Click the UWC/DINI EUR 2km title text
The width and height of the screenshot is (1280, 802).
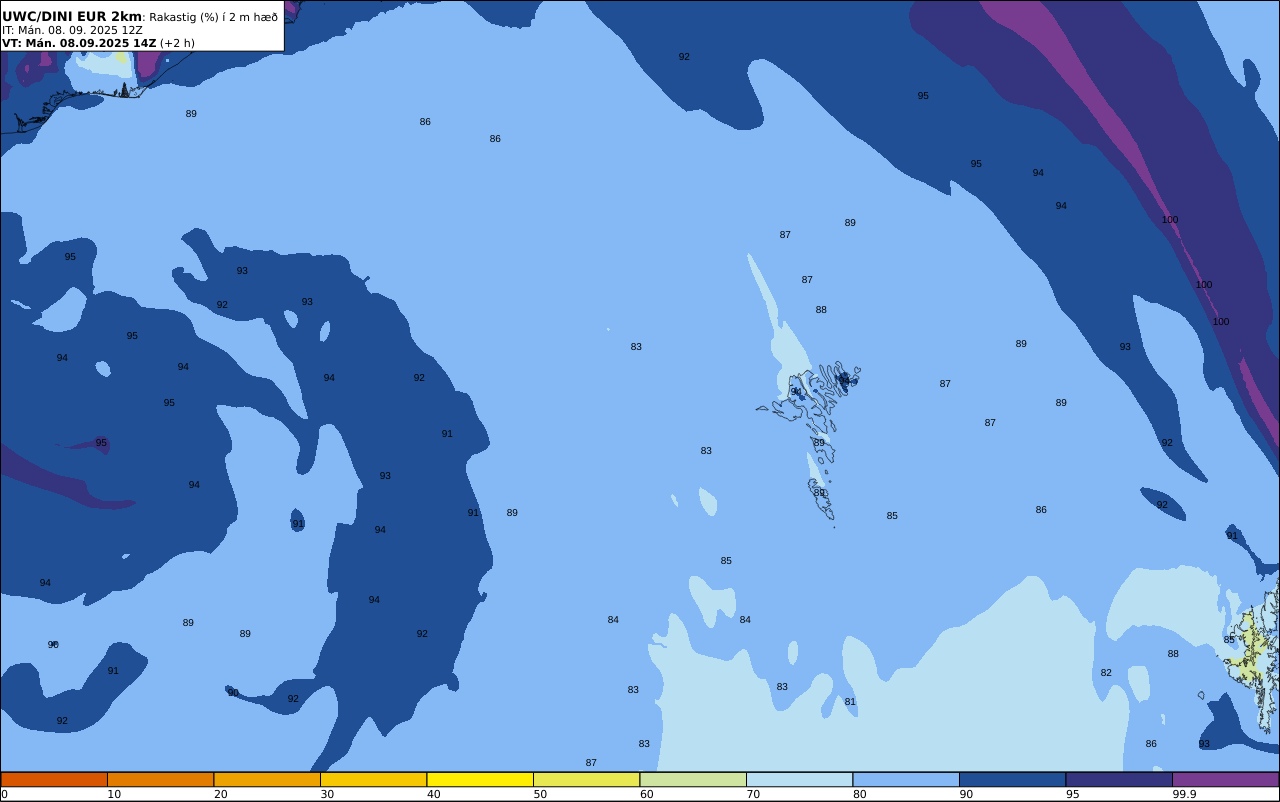coord(72,17)
